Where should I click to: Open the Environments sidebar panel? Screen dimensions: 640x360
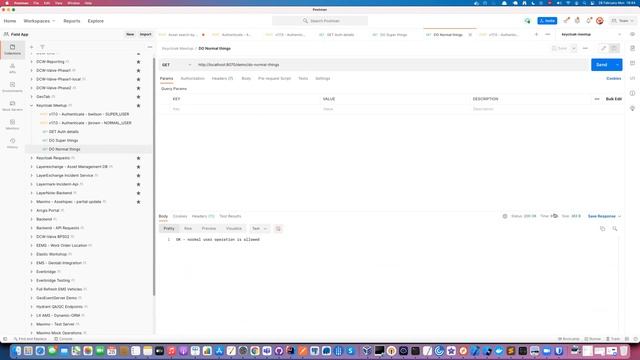(12, 87)
